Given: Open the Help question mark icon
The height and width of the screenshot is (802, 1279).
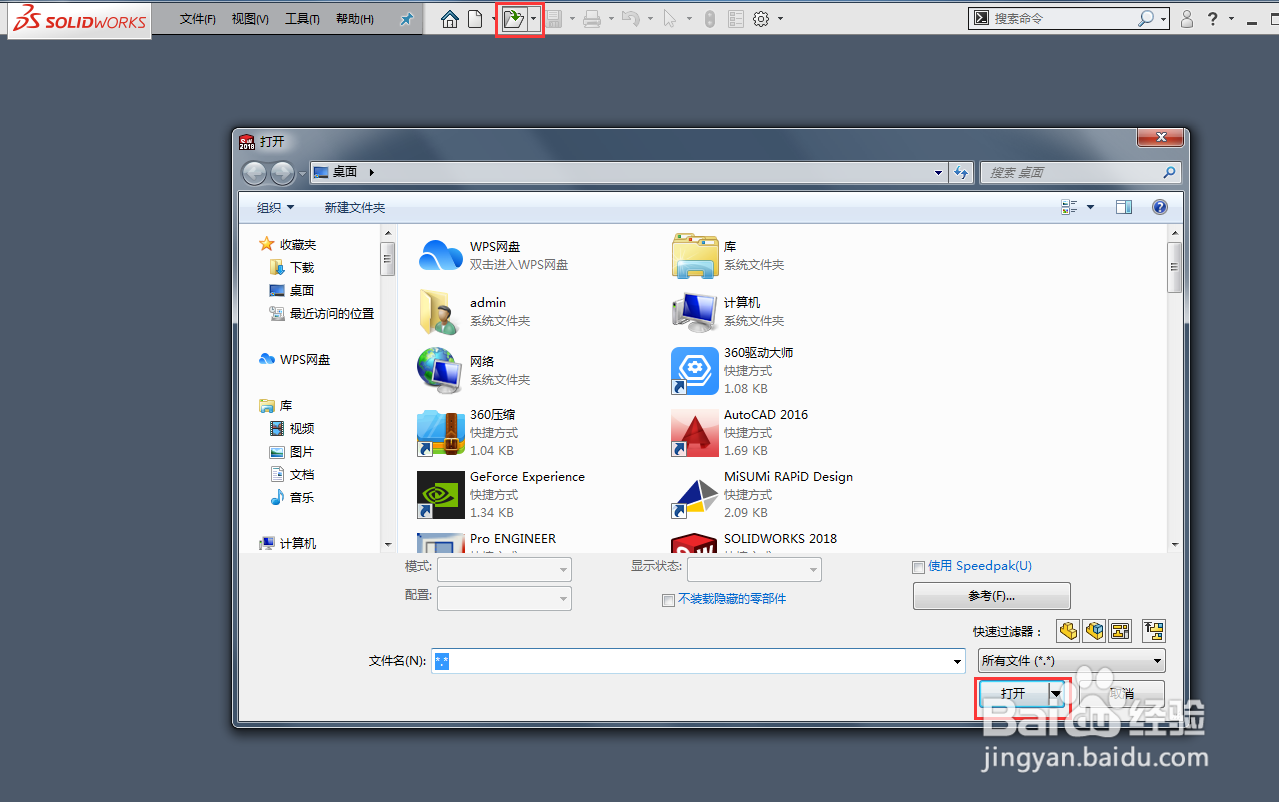Looking at the screenshot, I should coord(1213,18).
